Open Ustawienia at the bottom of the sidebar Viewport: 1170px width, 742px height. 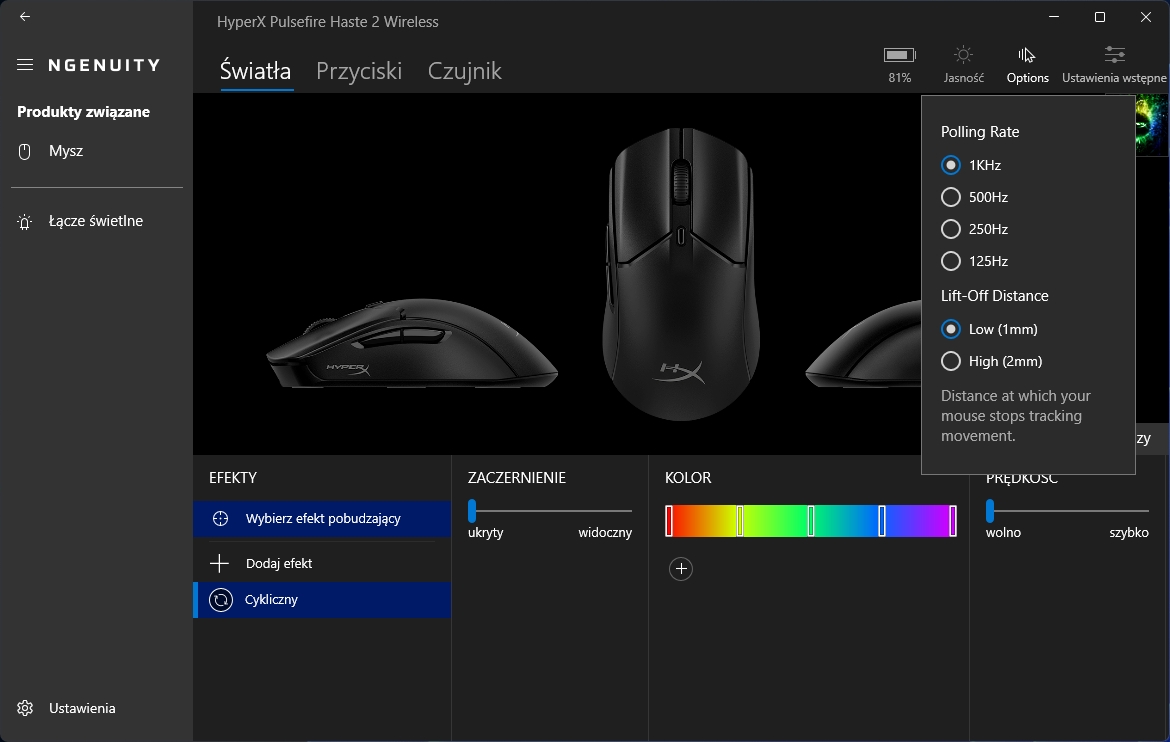click(96, 708)
